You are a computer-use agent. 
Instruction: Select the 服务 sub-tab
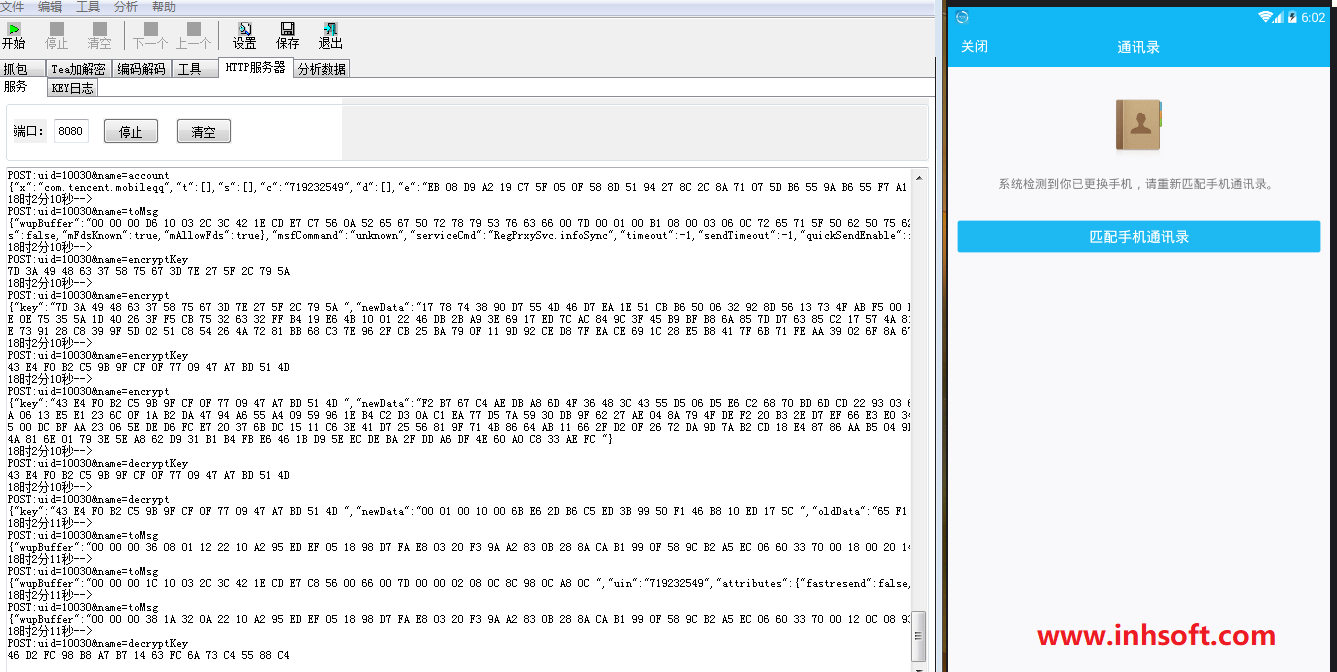pyautogui.click(x=22, y=87)
